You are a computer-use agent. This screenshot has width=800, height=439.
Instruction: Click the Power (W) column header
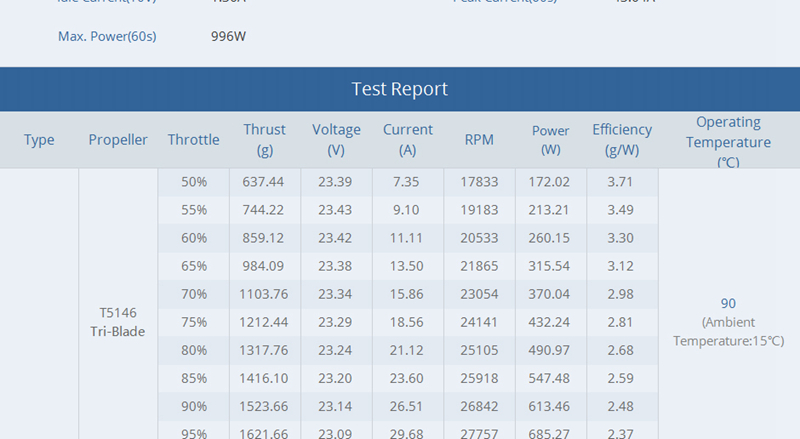[x=550, y=140]
